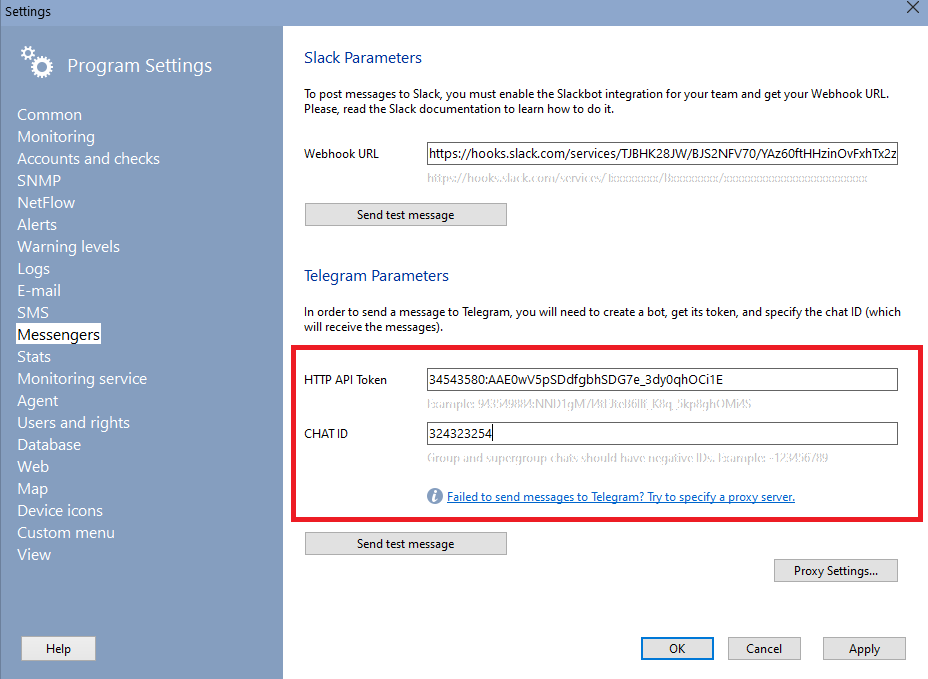Select the NetFlow section
This screenshot has width=928, height=679.
coord(46,202)
